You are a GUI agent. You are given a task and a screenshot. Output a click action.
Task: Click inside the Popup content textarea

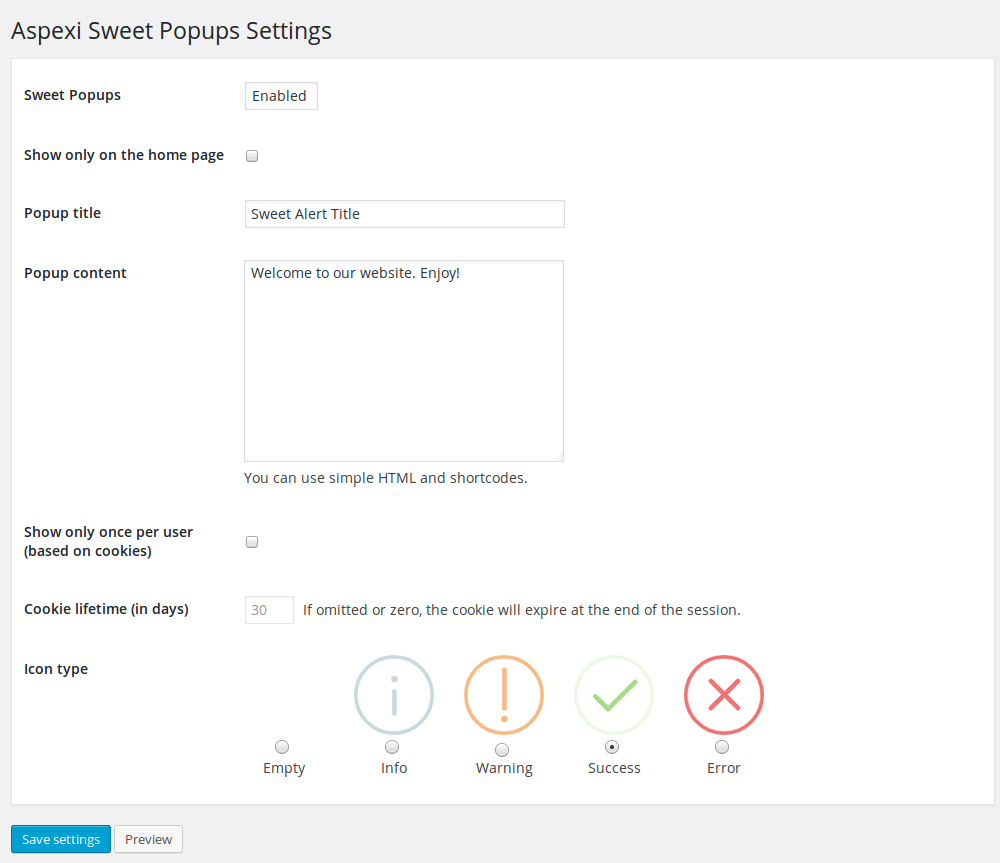click(404, 361)
